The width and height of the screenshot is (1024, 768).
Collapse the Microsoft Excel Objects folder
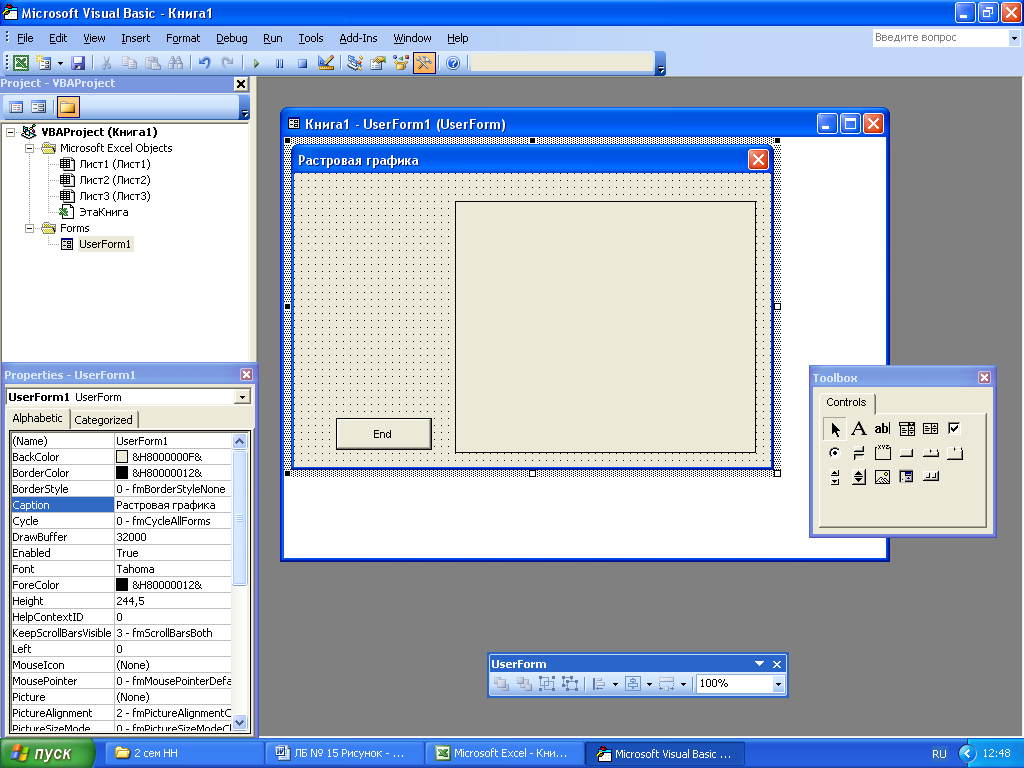[x=29, y=148]
